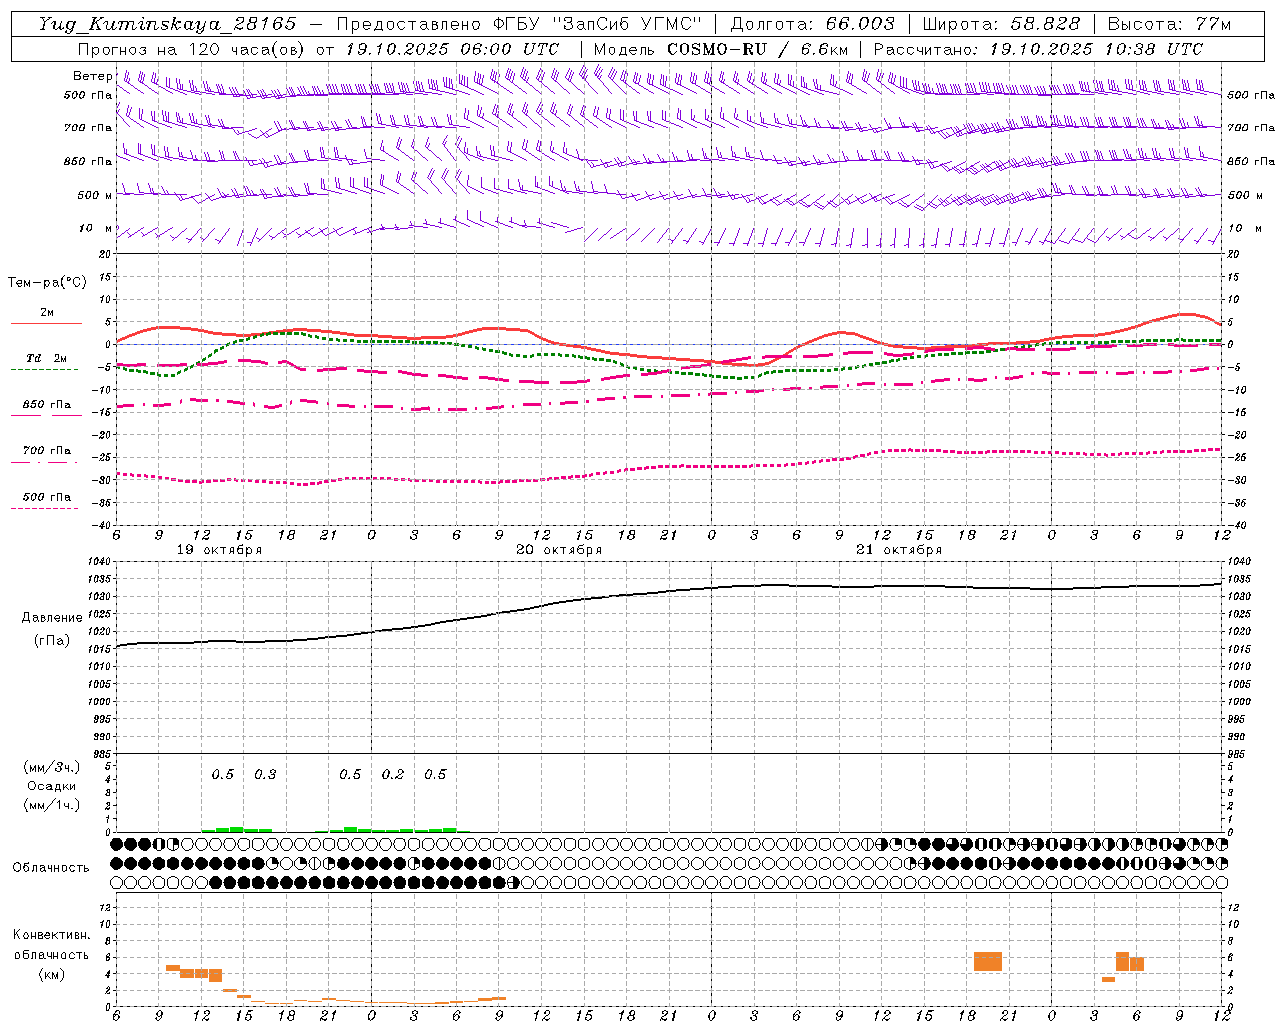Screen dimensions: 1280x1024
Task: Click the Высота: 77м value
Action: [1169, 24]
